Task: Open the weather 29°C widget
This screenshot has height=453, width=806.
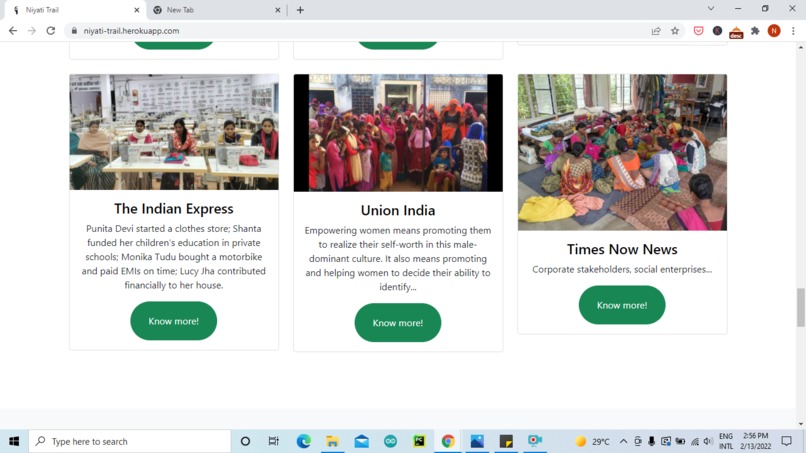Action: point(592,441)
